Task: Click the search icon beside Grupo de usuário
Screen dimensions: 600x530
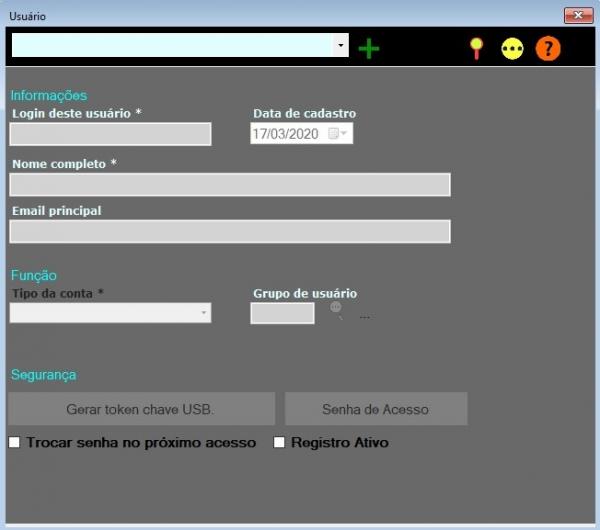Action: point(337,309)
